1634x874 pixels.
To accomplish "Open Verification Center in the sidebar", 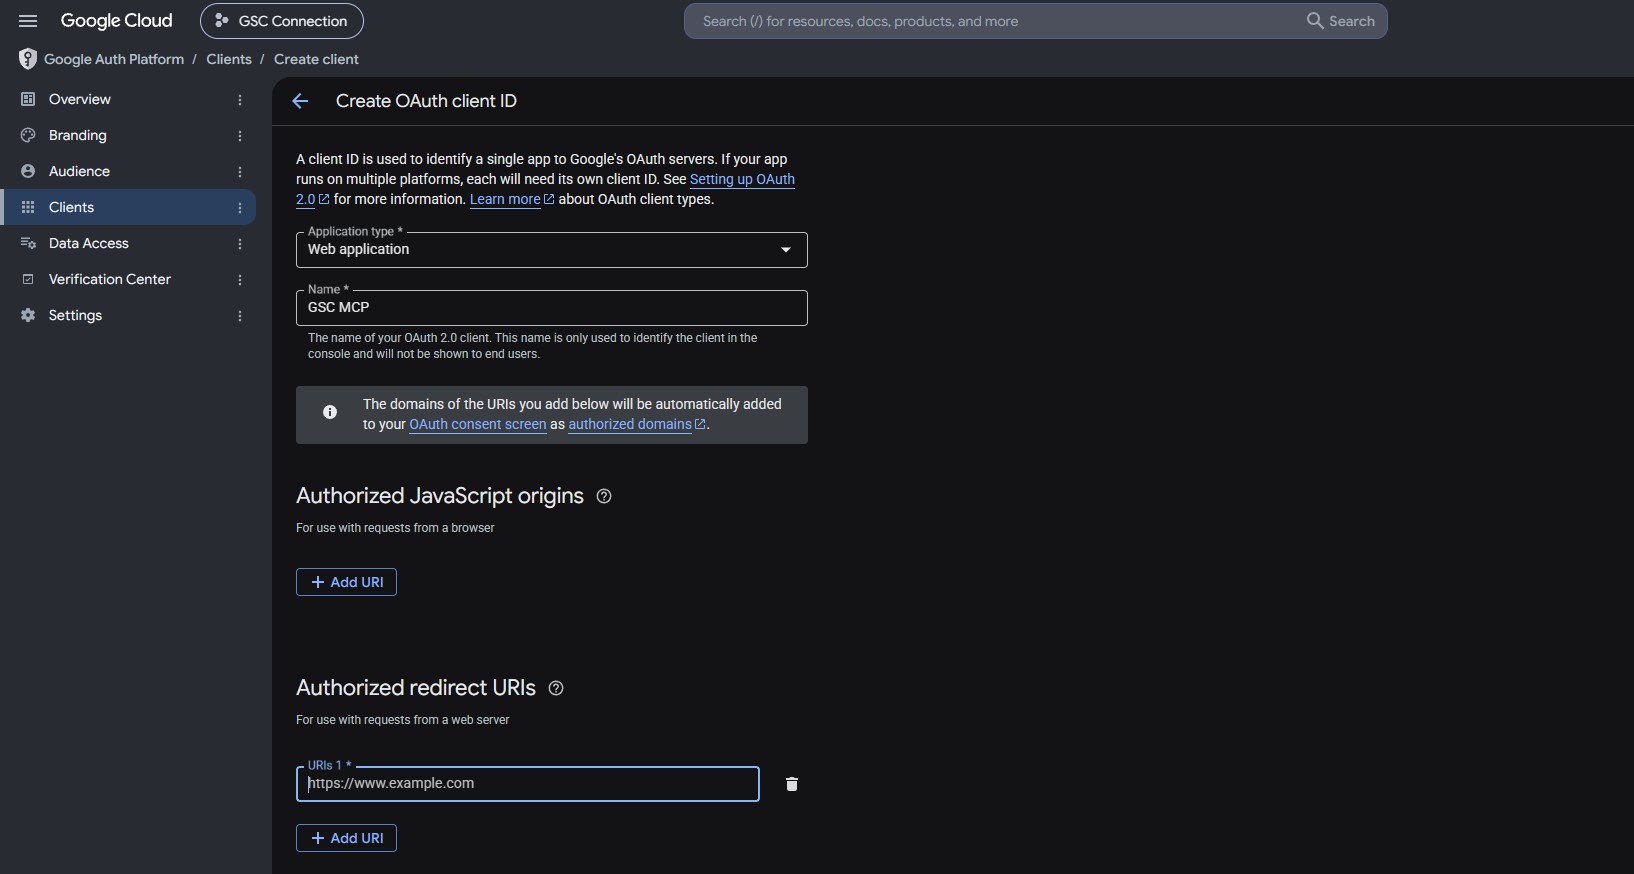I will coord(128,279).
